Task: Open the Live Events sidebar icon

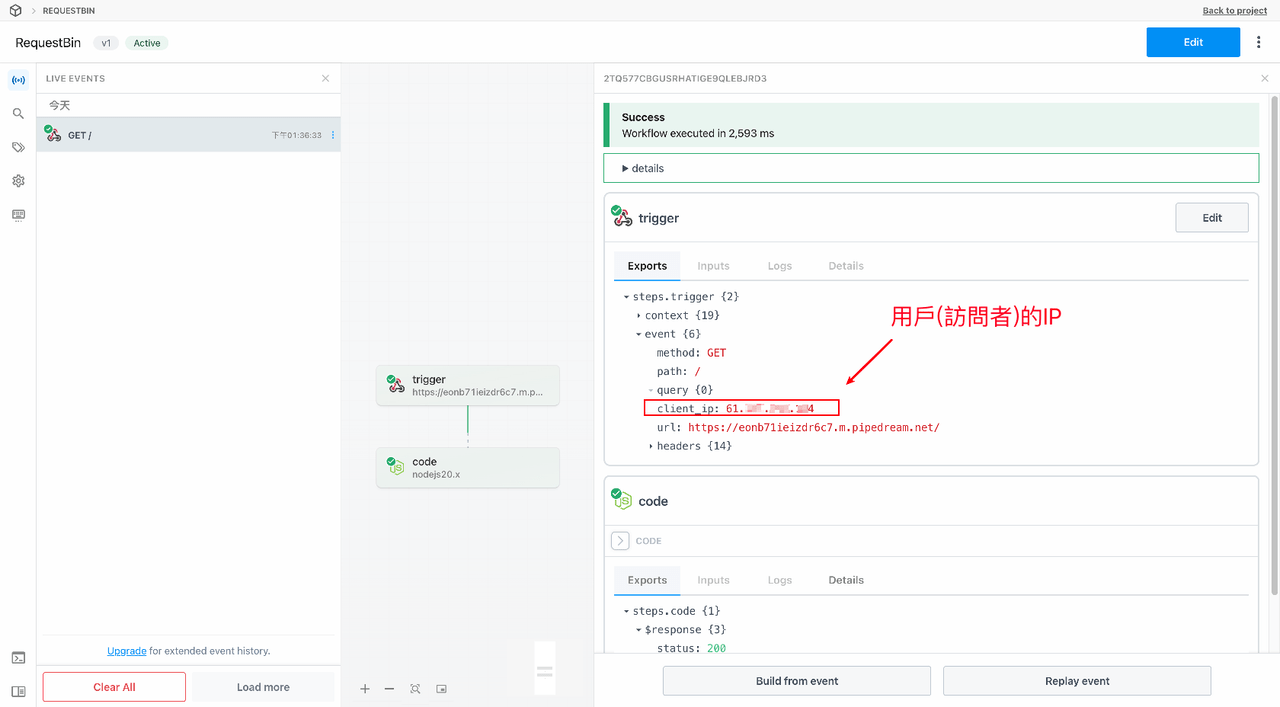Action: point(18,79)
